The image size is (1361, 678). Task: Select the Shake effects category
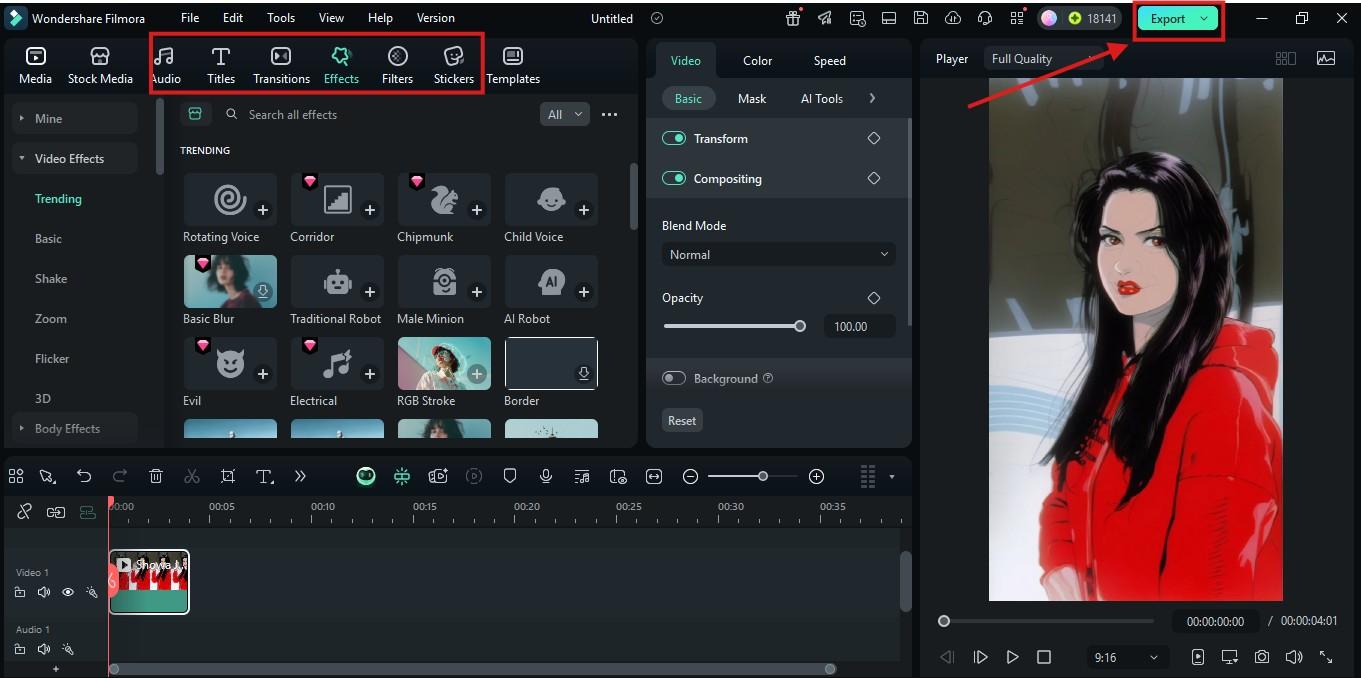coord(51,278)
